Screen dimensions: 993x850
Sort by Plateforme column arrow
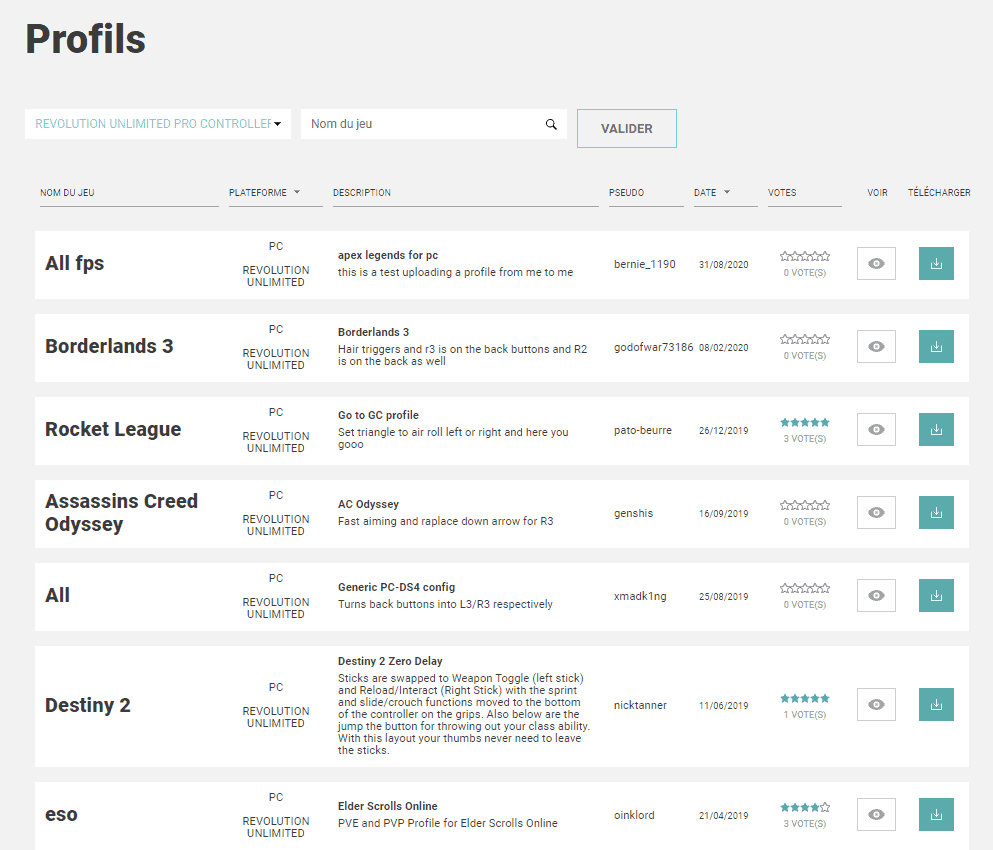tap(297, 192)
